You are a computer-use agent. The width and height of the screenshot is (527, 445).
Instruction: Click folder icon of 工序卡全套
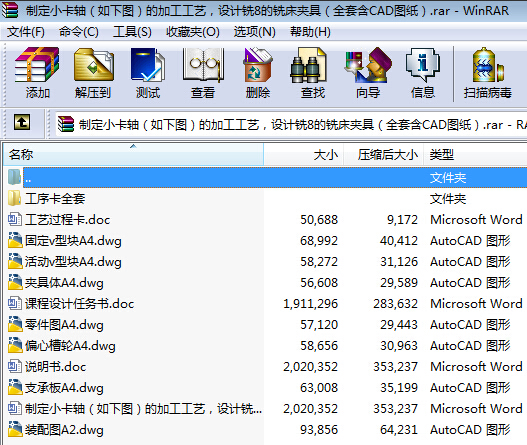click(x=14, y=198)
